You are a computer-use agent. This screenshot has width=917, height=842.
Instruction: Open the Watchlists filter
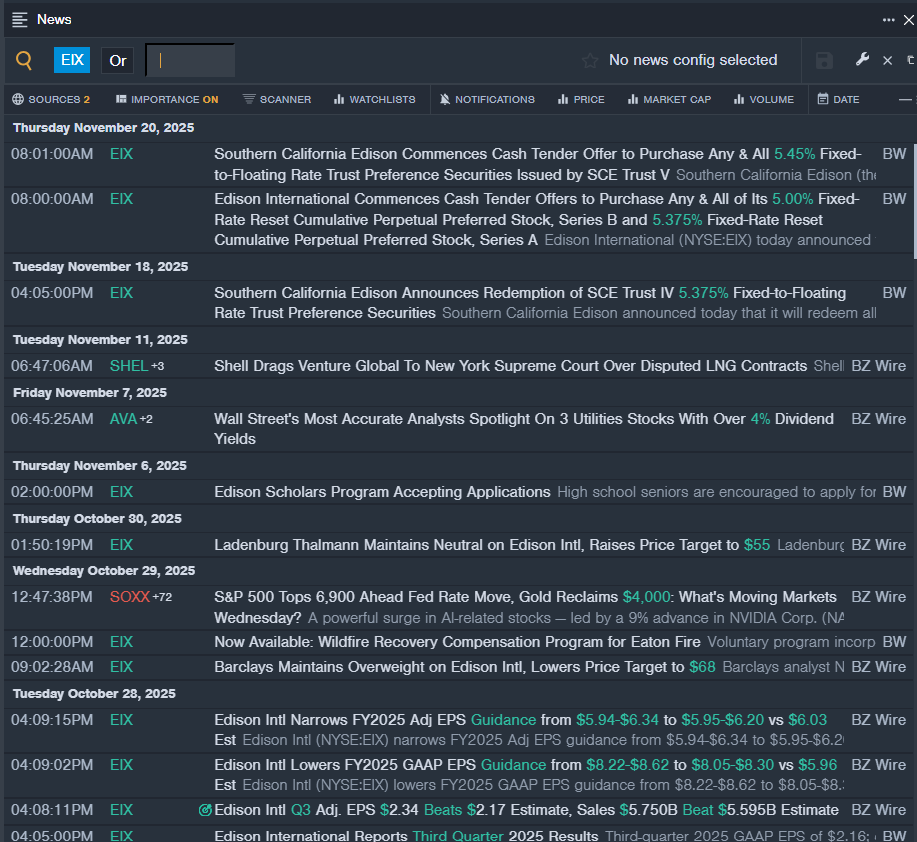pyautogui.click(x=374, y=99)
